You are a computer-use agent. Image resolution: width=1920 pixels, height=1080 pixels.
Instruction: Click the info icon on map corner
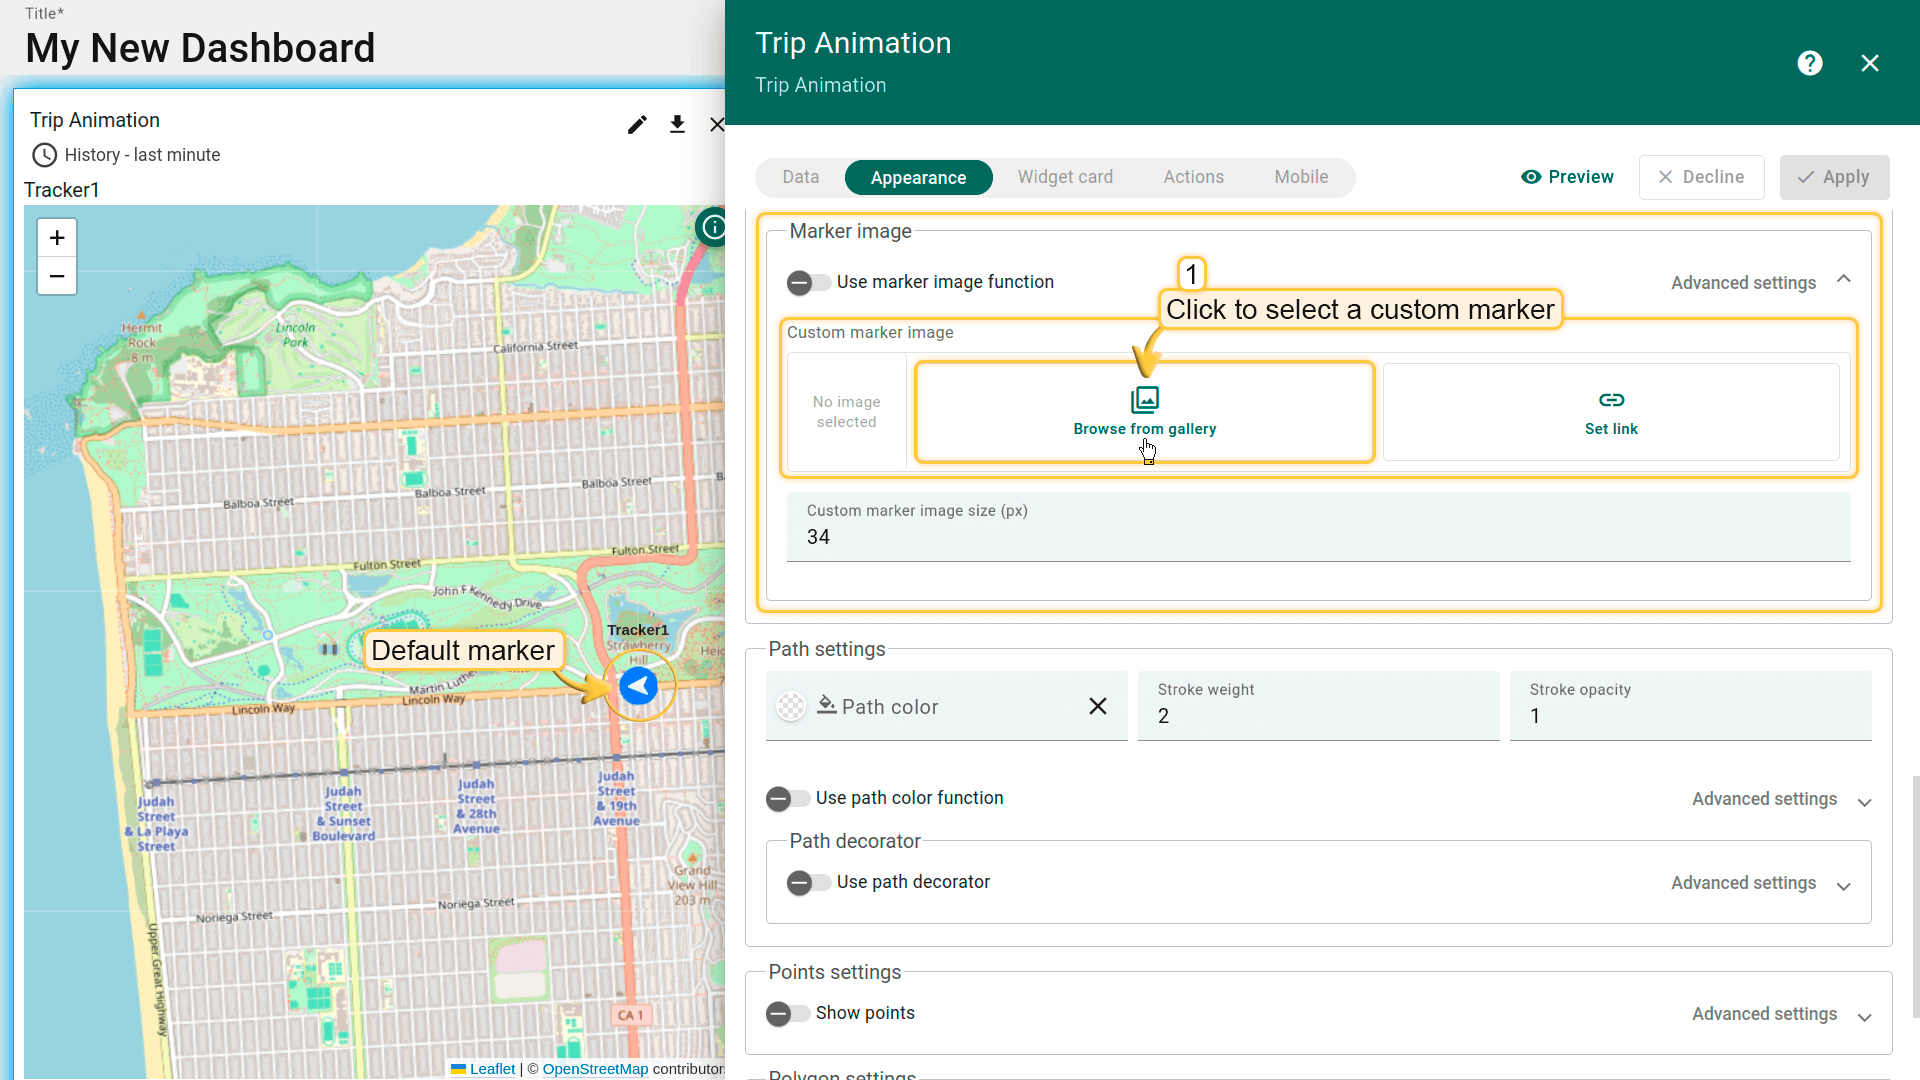coord(713,227)
